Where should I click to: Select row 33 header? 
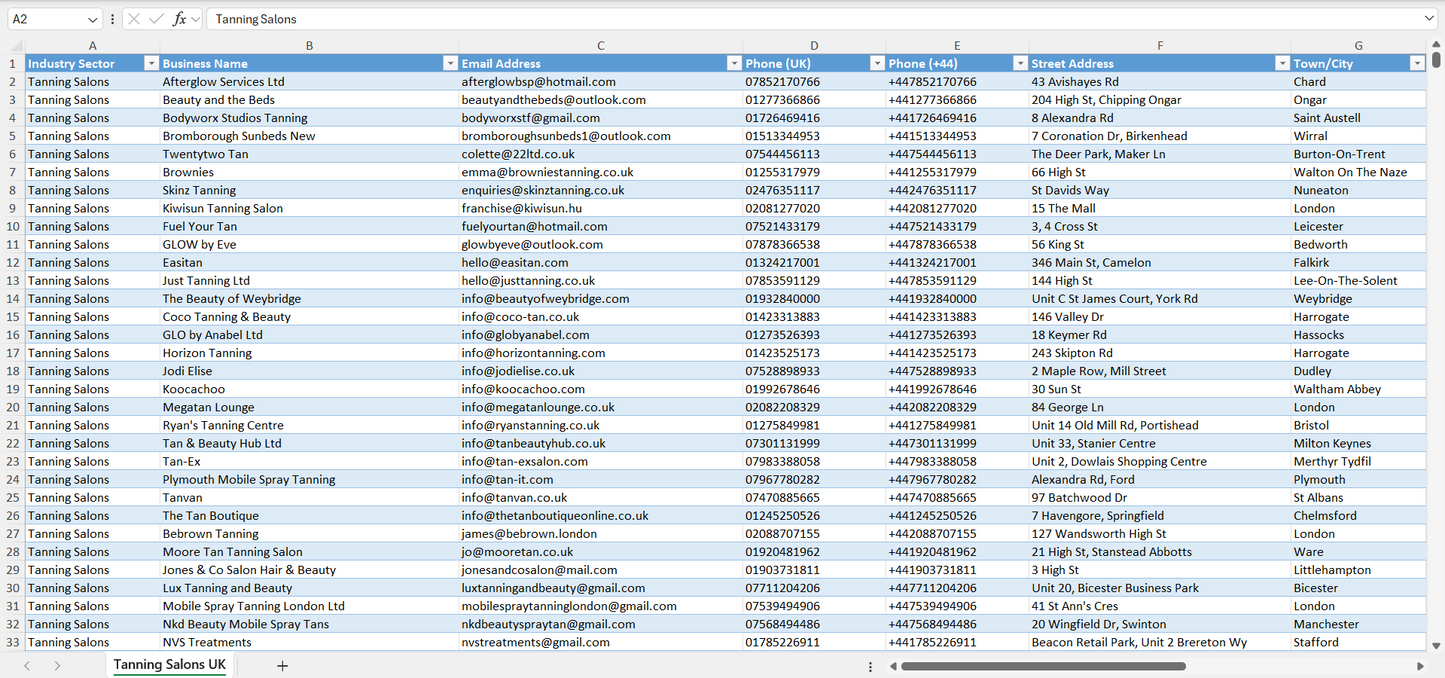tap(12, 642)
